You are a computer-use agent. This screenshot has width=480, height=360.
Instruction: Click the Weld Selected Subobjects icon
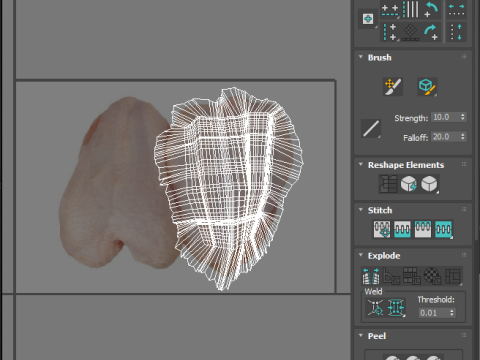(396, 308)
